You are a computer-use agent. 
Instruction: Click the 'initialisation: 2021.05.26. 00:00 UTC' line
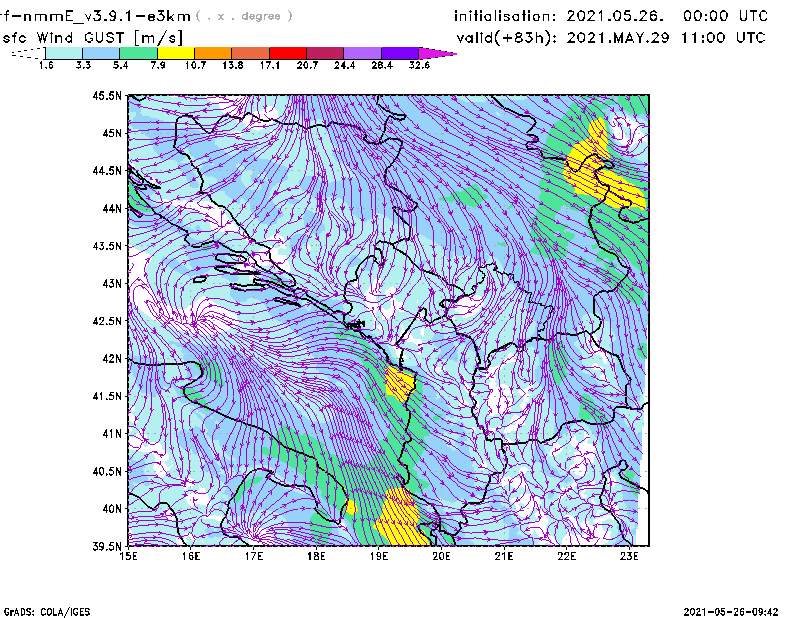[611, 16]
